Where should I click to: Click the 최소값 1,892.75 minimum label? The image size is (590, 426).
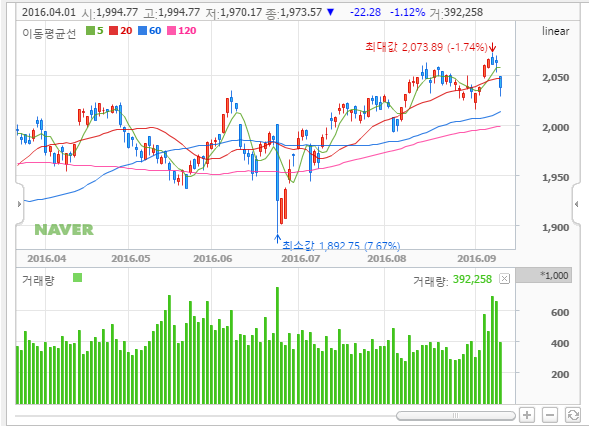(x=341, y=245)
